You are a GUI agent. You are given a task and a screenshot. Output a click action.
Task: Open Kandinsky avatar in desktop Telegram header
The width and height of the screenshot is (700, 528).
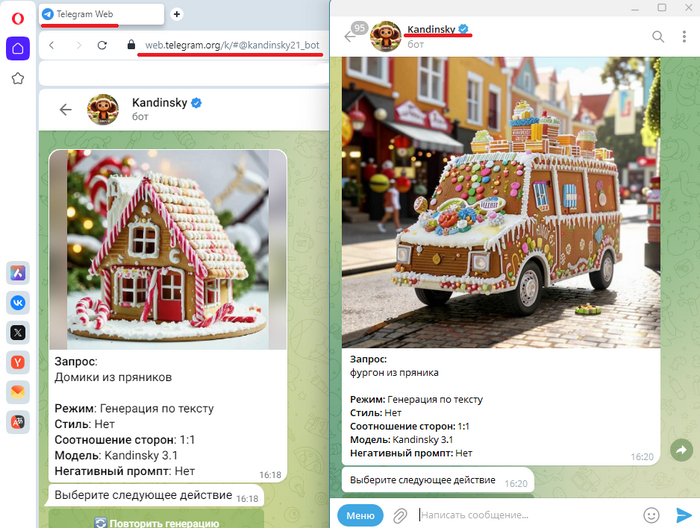coord(386,37)
